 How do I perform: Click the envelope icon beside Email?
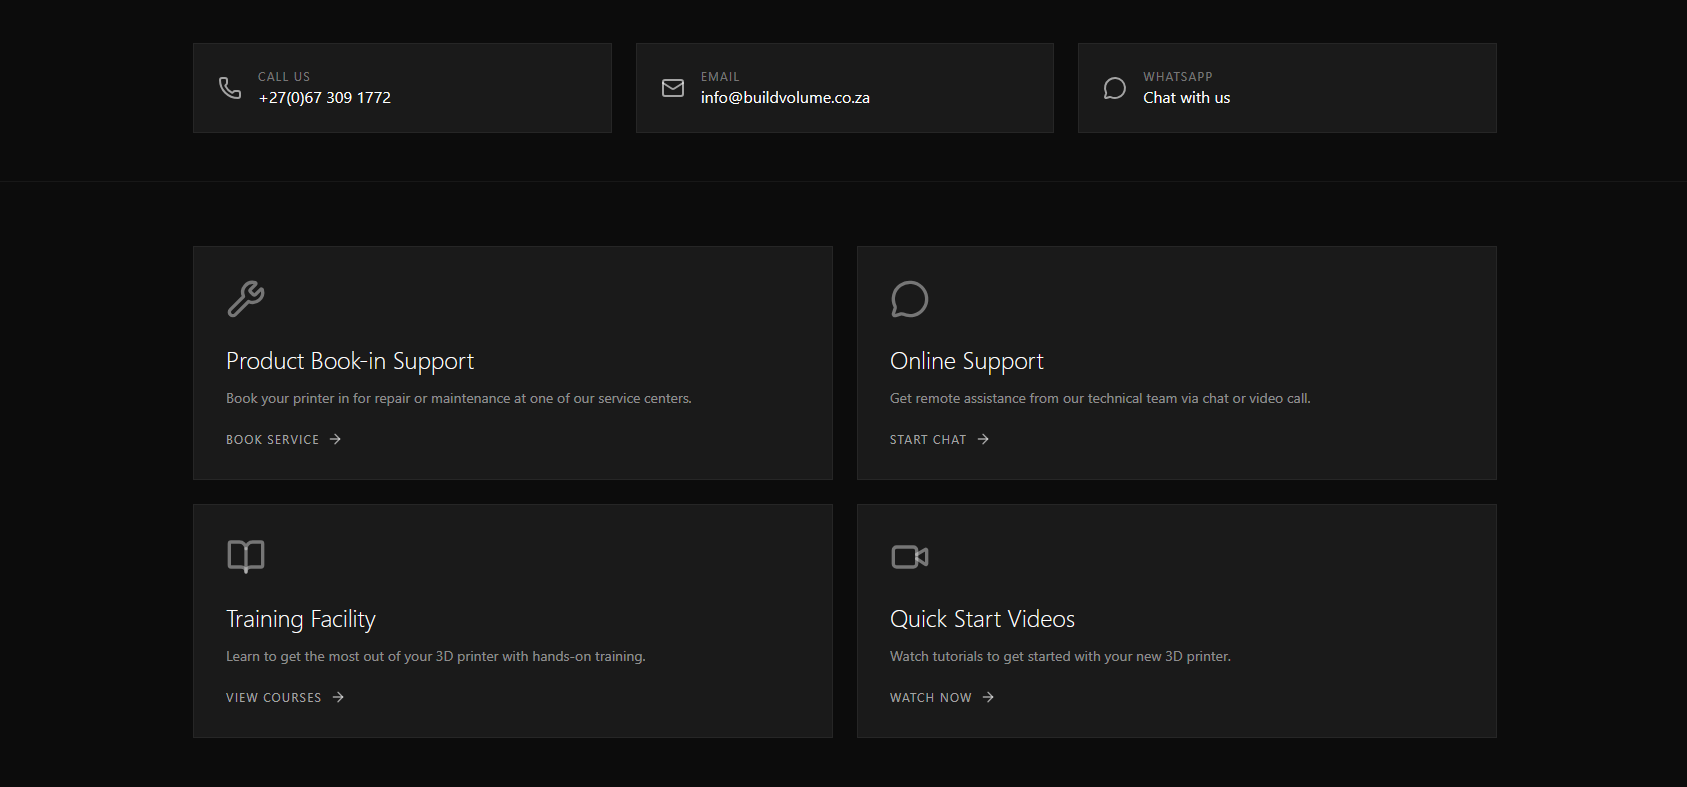[x=673, y=88]
